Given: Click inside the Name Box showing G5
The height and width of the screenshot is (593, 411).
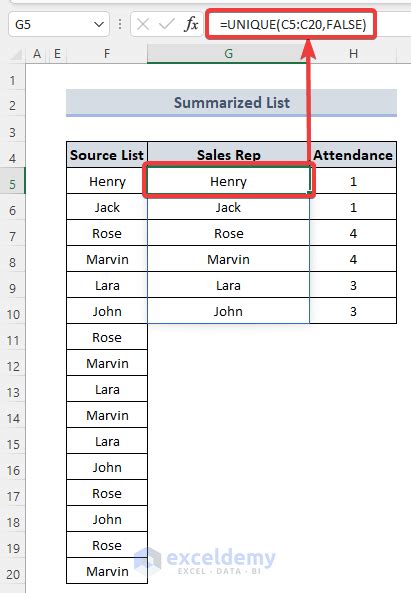Looking at the screenshot, I should pos(52,25).
